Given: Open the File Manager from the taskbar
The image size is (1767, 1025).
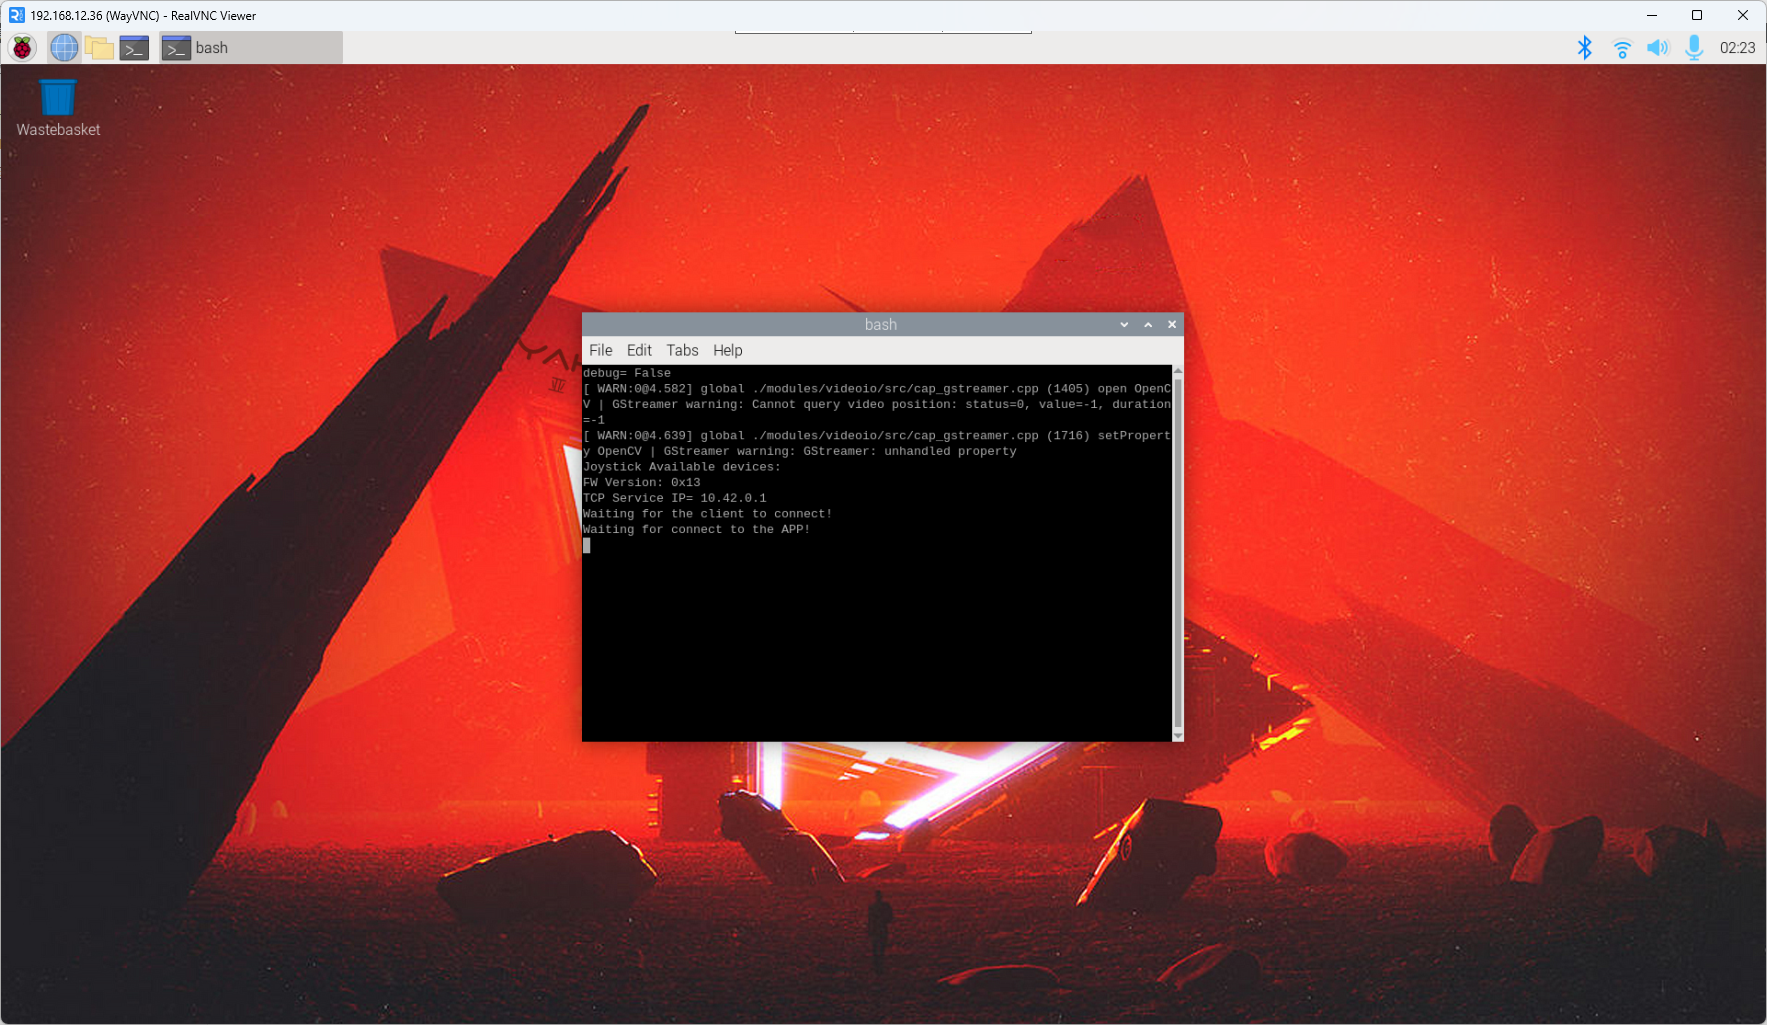Looking at the screenshot, I should [x=100, y=47].
